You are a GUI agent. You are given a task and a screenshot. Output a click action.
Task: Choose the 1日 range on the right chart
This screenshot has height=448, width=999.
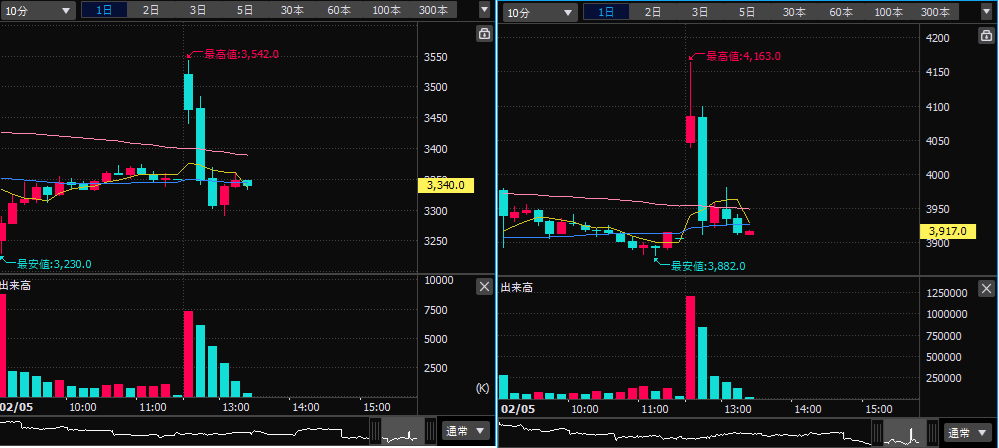coord(605,12)
